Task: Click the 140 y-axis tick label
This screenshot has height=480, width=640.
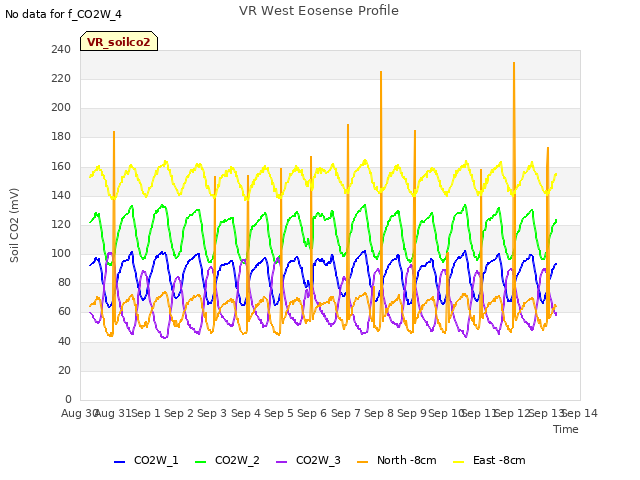Action: (61, 196)
